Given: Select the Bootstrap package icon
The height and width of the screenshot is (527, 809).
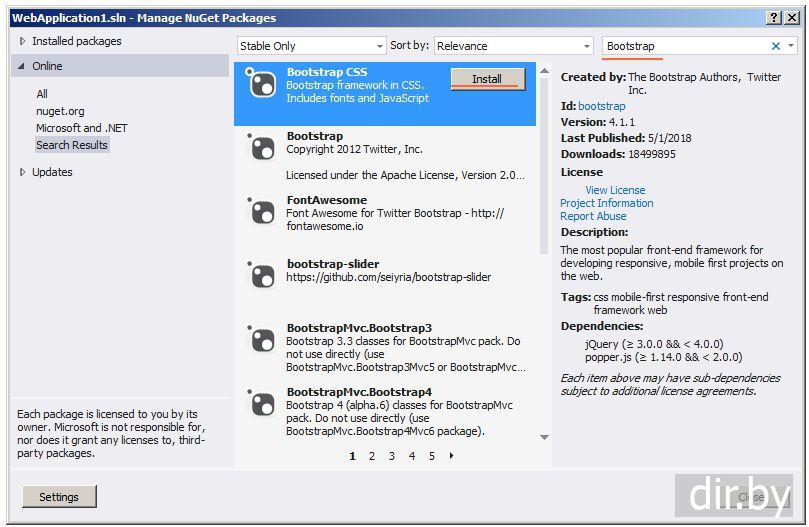Looking at the screenshot, I should point(261,148).
